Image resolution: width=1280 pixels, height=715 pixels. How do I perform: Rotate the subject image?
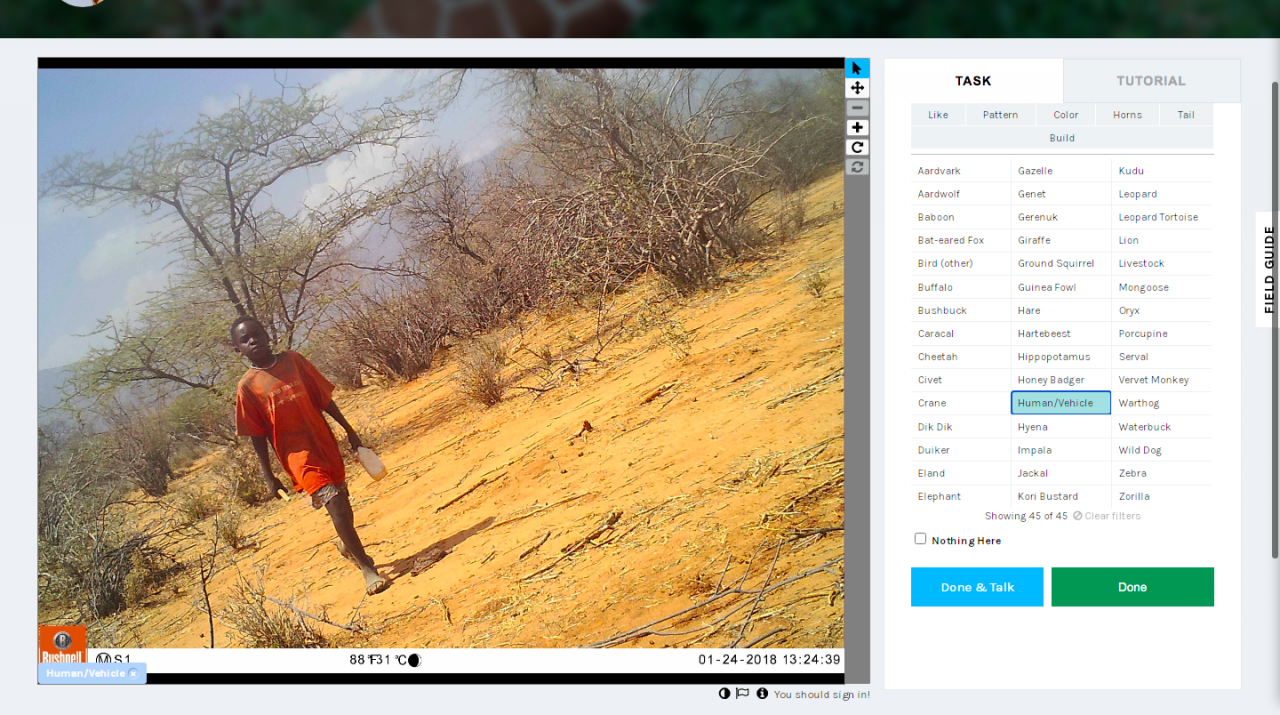coord(857,147)
